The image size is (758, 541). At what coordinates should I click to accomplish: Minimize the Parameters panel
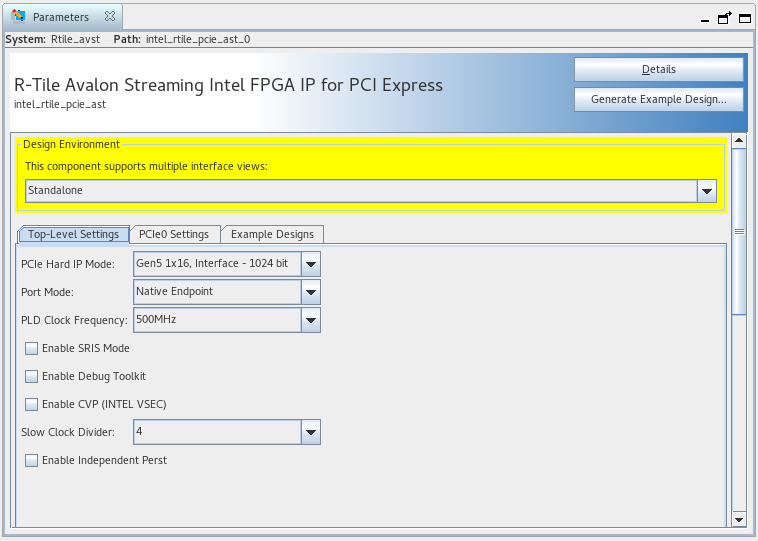click(x=706, y=18)
